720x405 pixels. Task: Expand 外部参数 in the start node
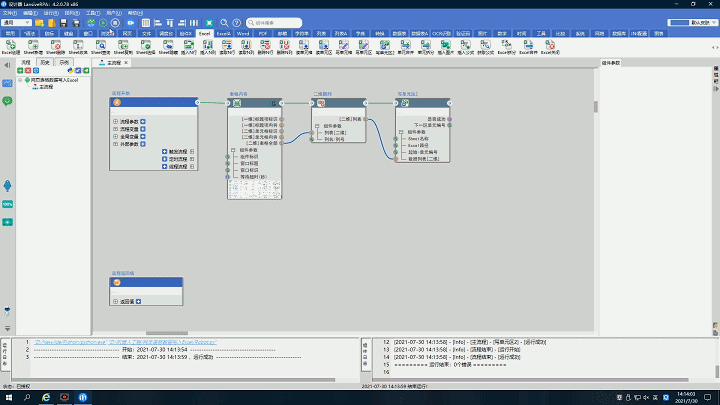click(x=115, y=144)
